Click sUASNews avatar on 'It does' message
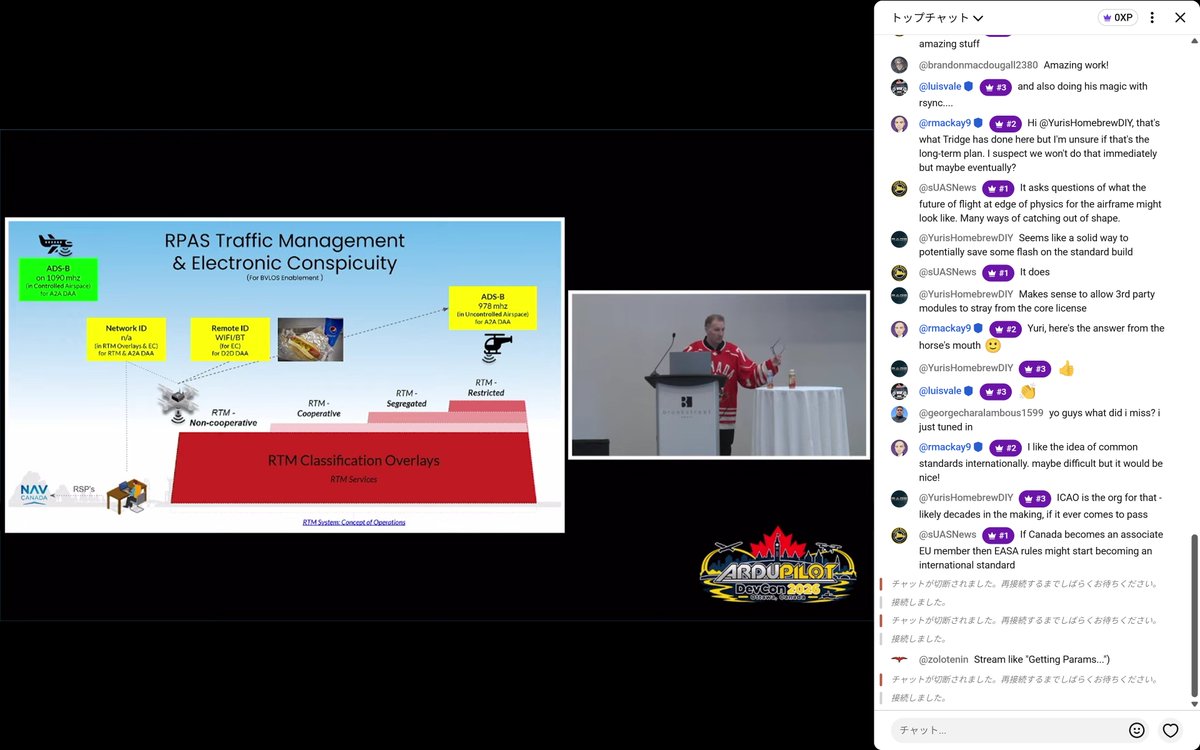1200x750 pixels. pos(899,272)
